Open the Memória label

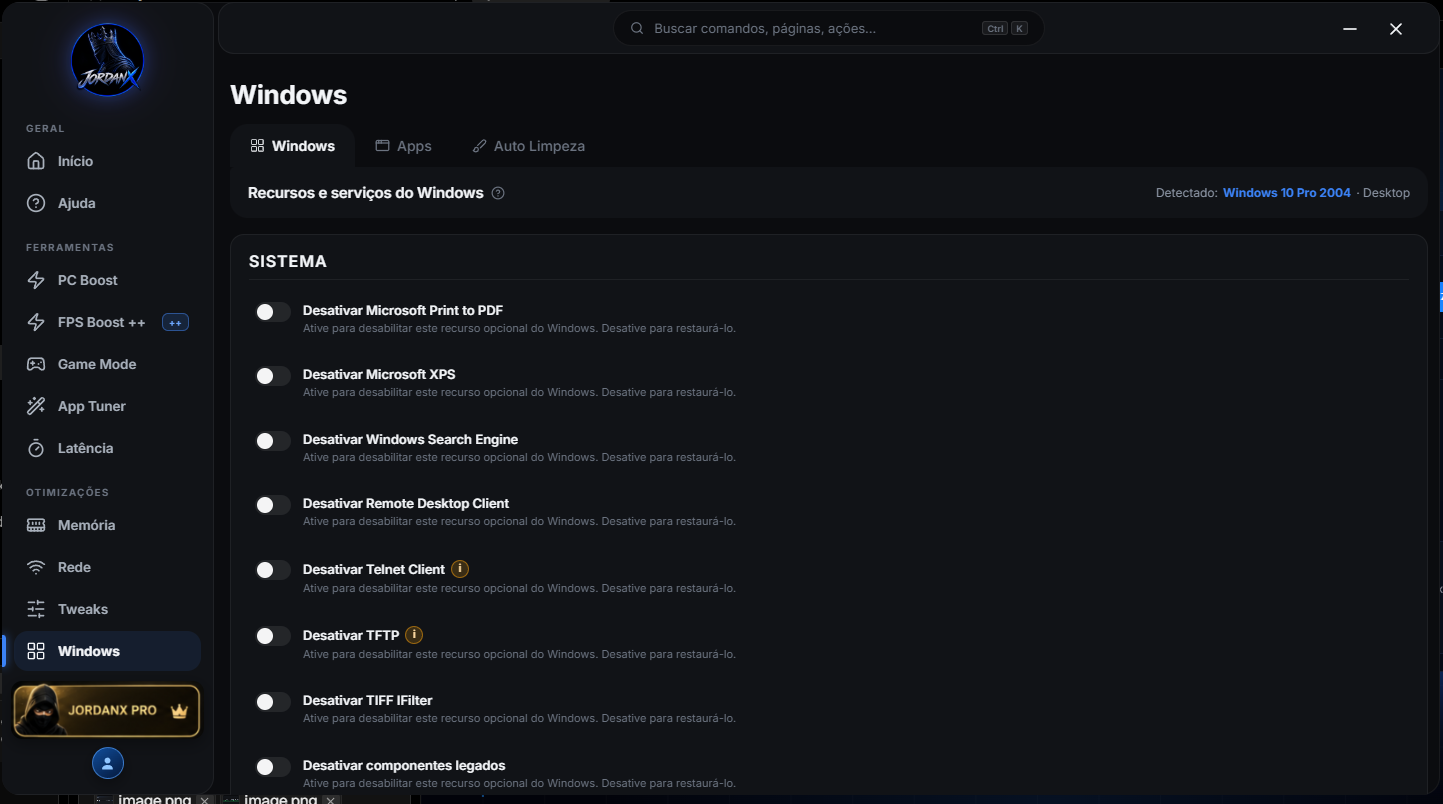point(86,525)
